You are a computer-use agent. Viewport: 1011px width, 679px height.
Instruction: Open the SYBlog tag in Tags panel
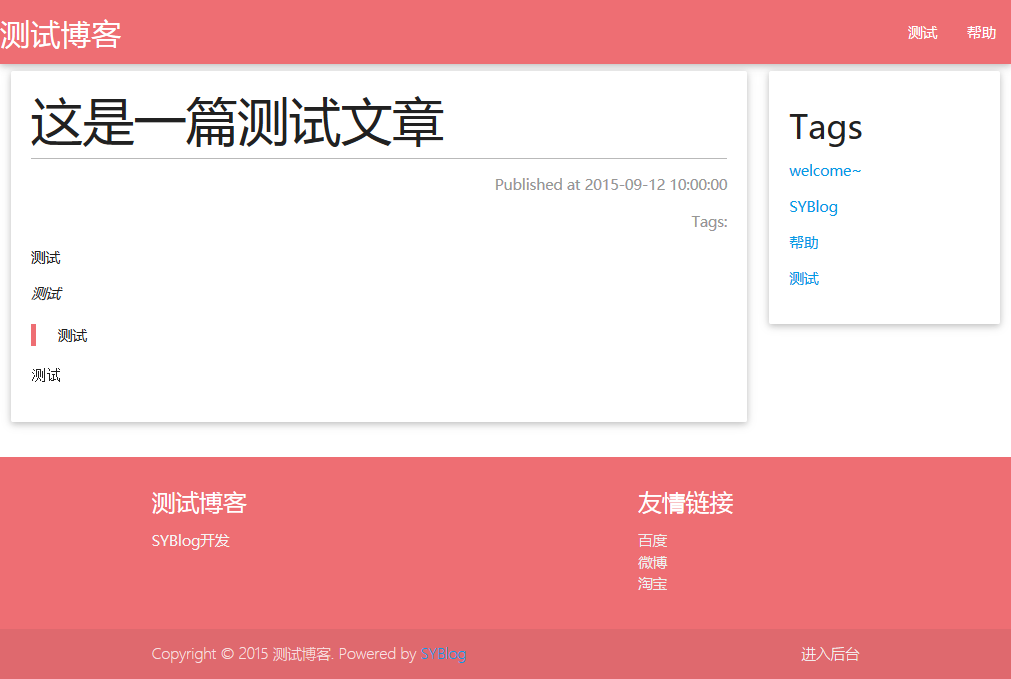[813, 207]
